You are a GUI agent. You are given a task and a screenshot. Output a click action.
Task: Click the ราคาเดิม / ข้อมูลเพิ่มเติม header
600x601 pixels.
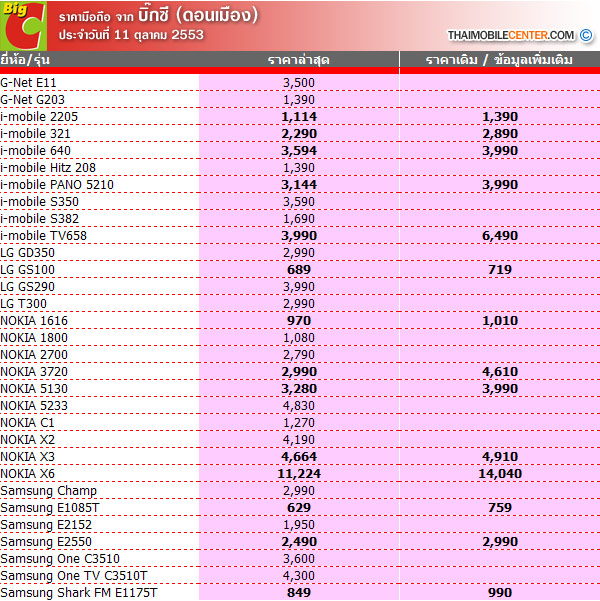pos(499,60)
